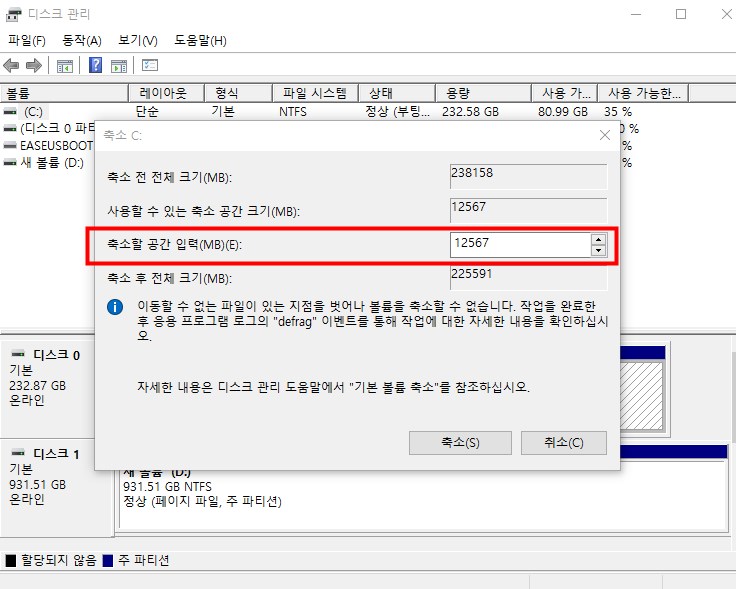
Task: Click the 레이아웃 column header
Action: pos(167,93)
